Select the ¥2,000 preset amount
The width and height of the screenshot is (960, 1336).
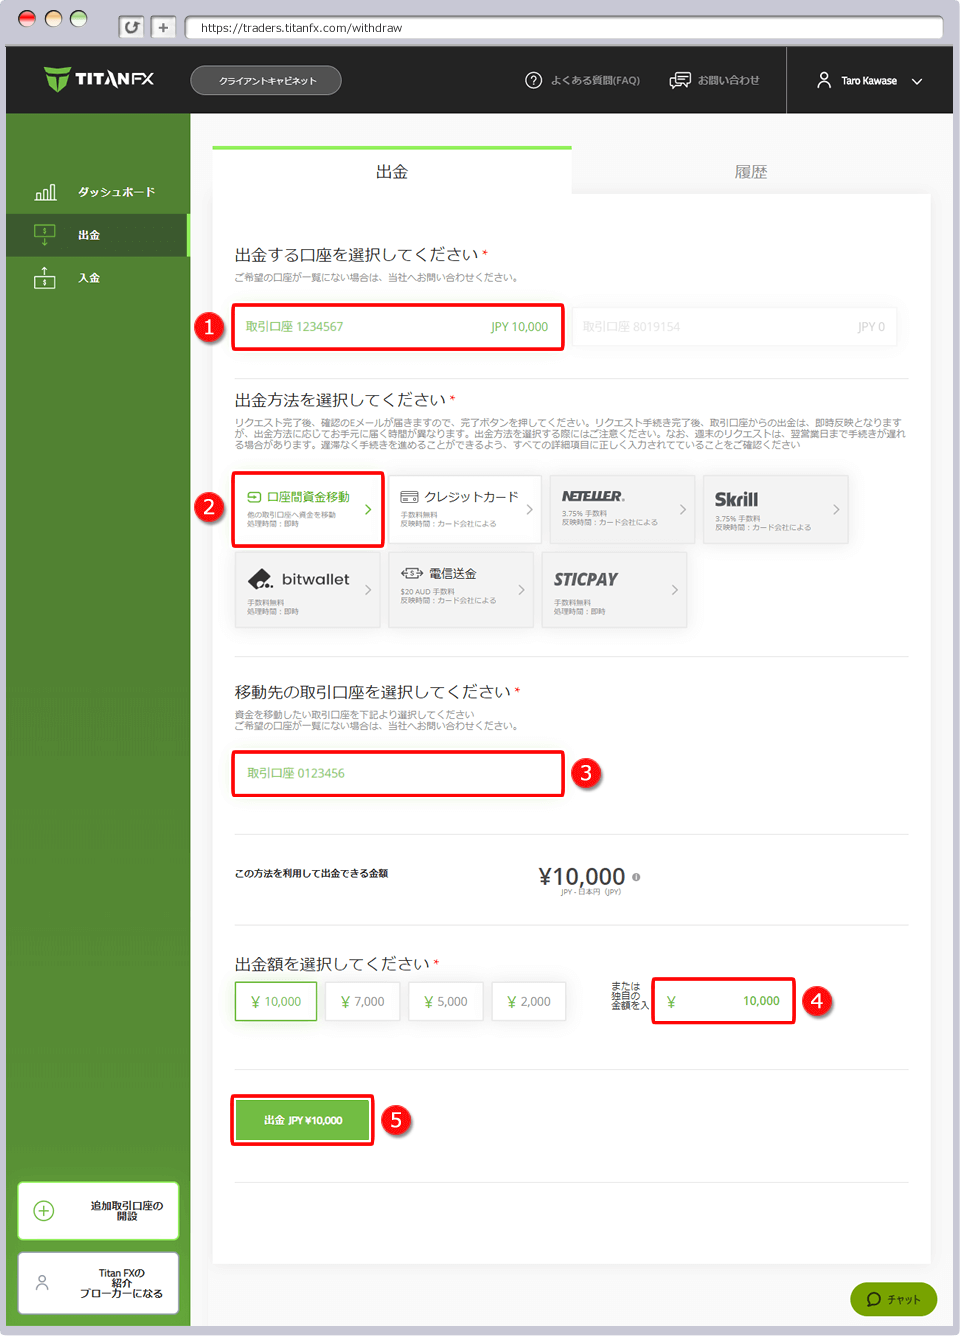[528, 1000]
